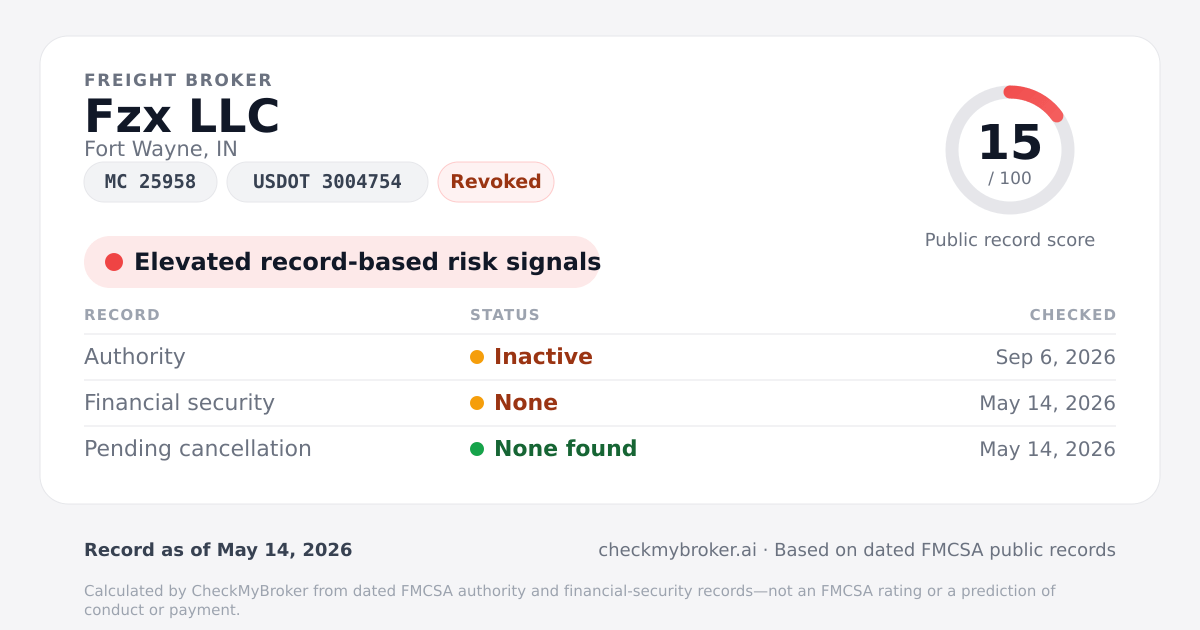Click the Record as of May 14, 2026 text
The image size is (1200, 630).
coord(218,550)
